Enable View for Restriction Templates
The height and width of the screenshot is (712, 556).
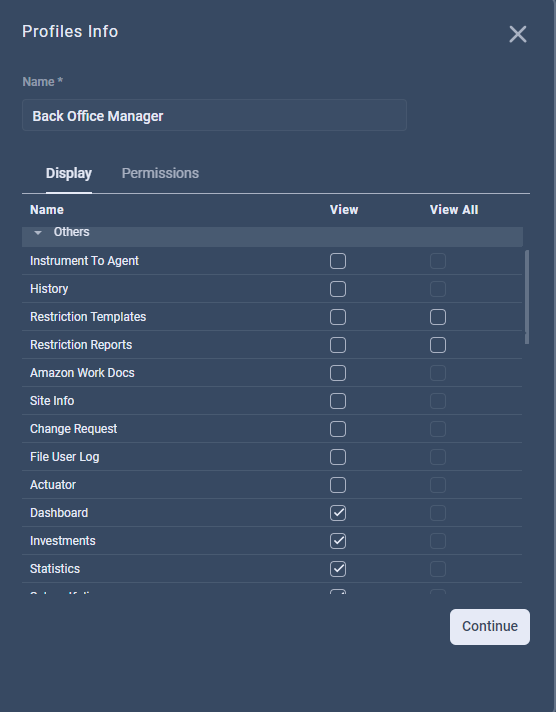click(x=338, y=317)
